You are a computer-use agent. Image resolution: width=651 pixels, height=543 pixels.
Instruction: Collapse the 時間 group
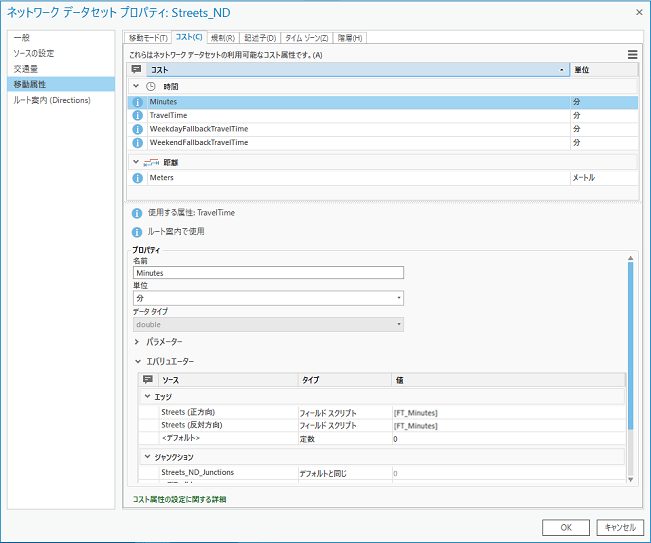point(137,86)
